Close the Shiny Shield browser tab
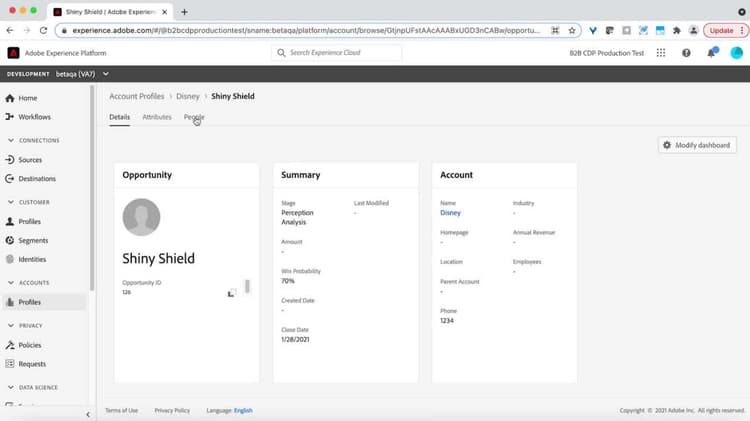Image resolution: width=750 pixels, height=421 pixels. (165, 12)
